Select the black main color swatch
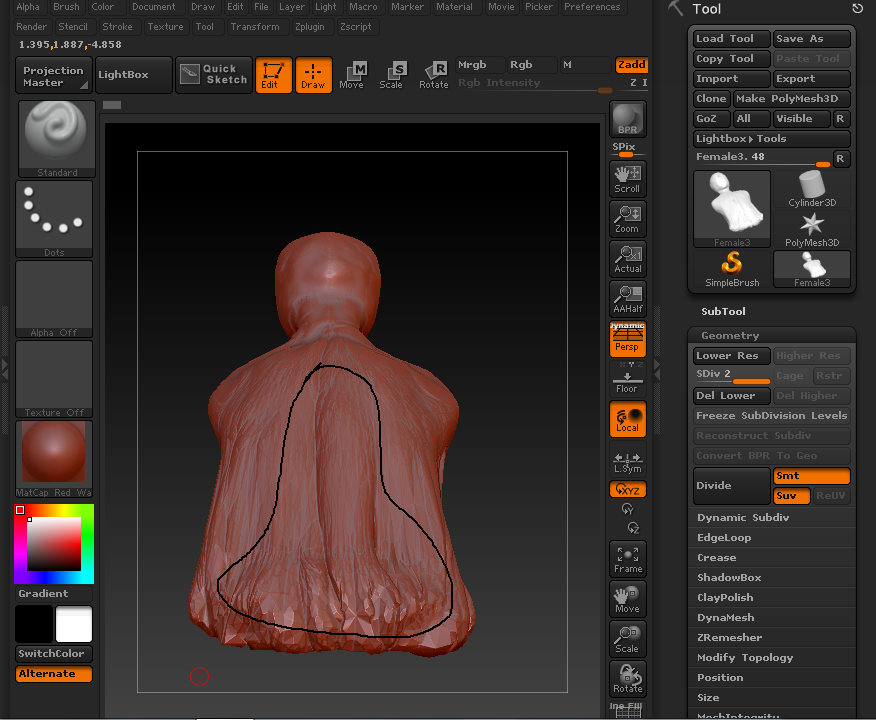Viewport: 876px width, 720px height. point(34,624)
